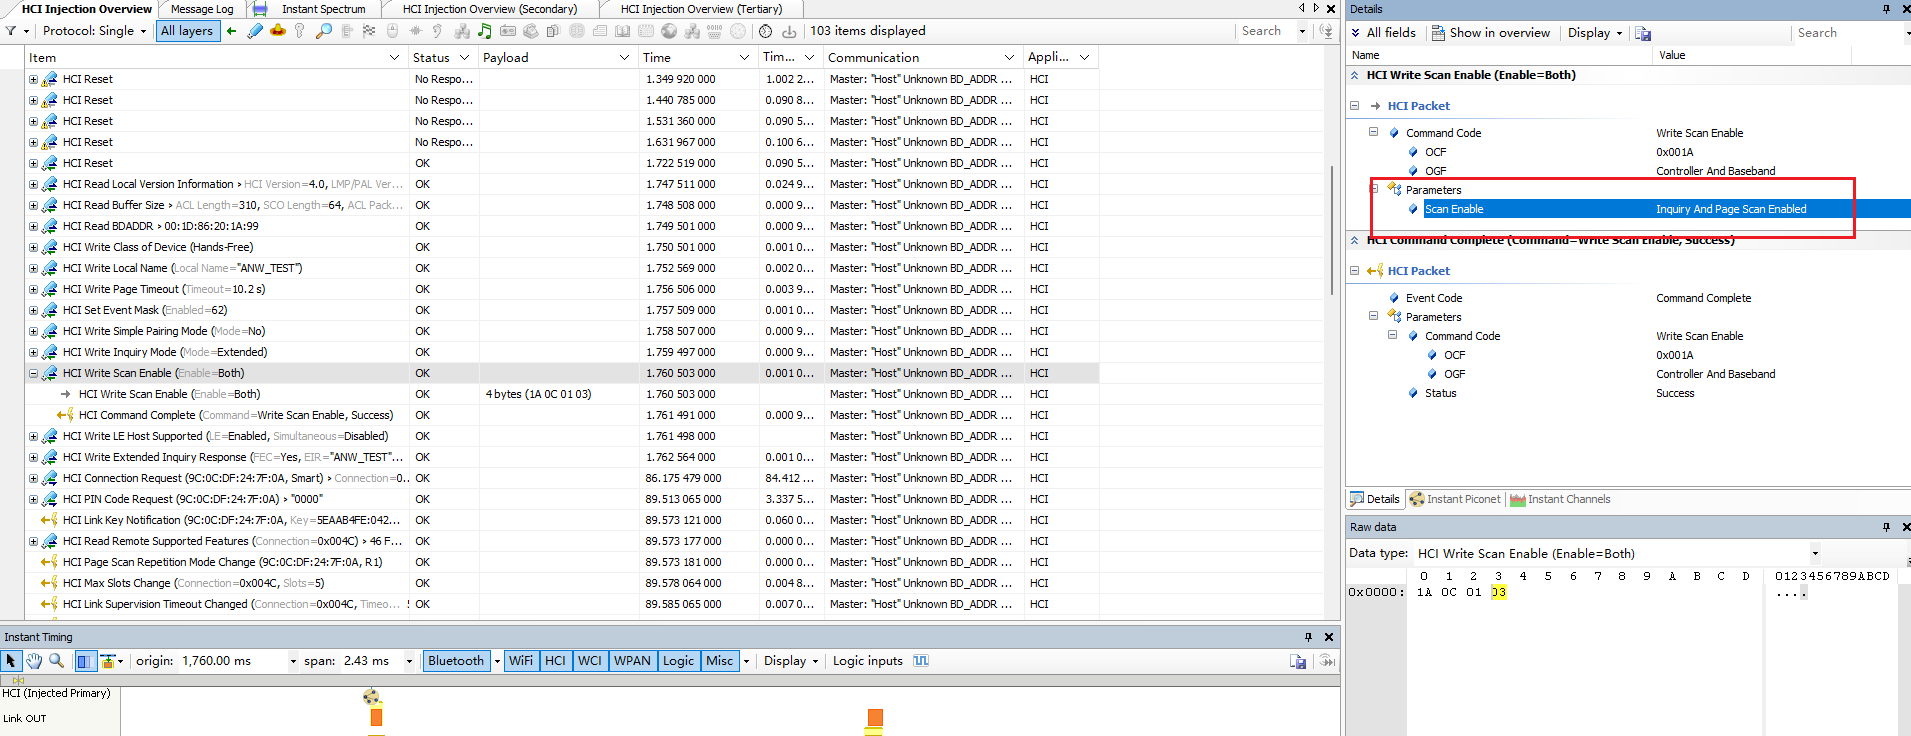The height and width of the screenshot is (736, 1911).
Task: Click the Logic inputs waveform icon
Action: tap(921, 661)
